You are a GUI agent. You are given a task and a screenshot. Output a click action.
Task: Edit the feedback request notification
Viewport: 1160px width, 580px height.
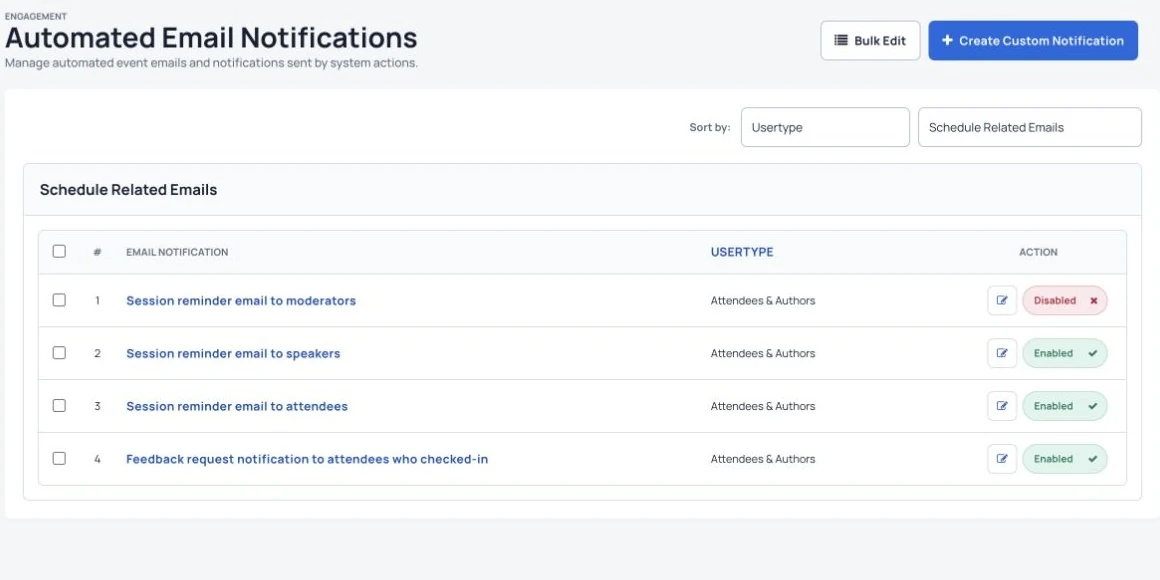pyautogui.click(x=1002, y=459)
